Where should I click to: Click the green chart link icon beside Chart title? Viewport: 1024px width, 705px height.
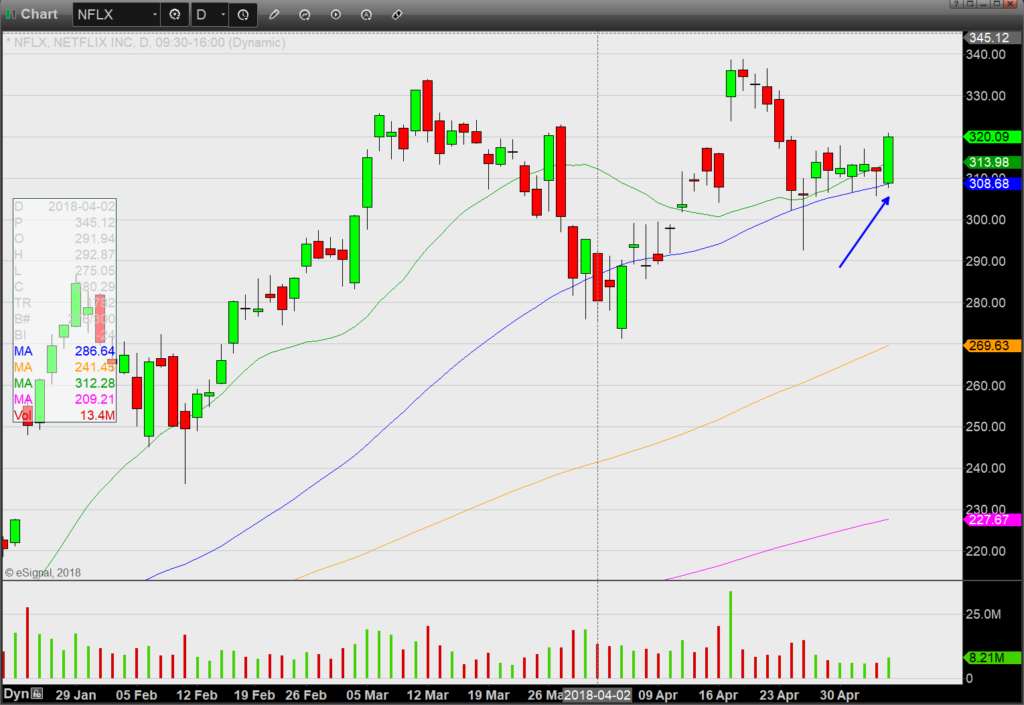tap(11, 14)
